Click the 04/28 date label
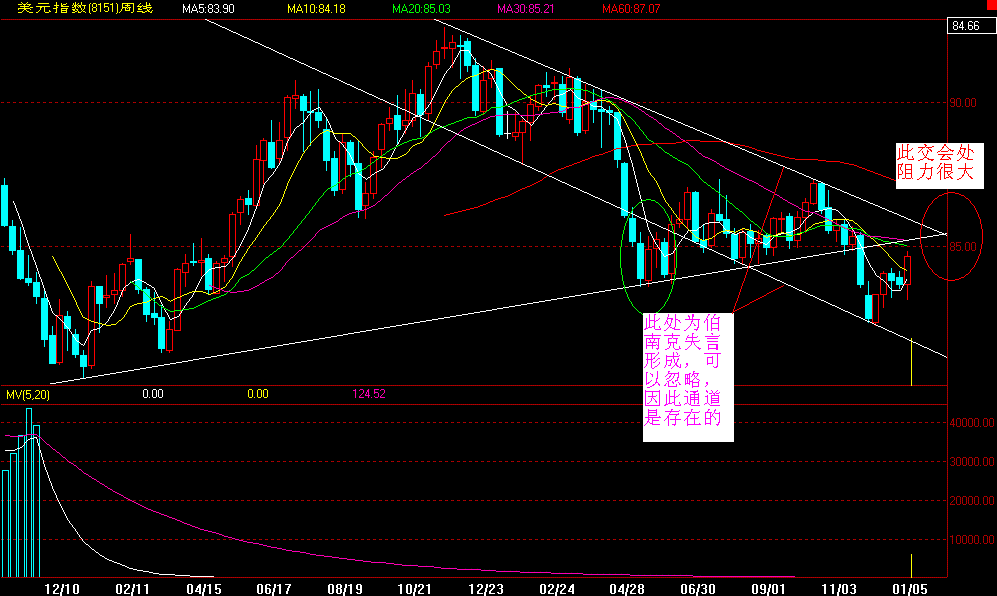The image size is (997, 596). pyautogui.click(x=627, y=589)
